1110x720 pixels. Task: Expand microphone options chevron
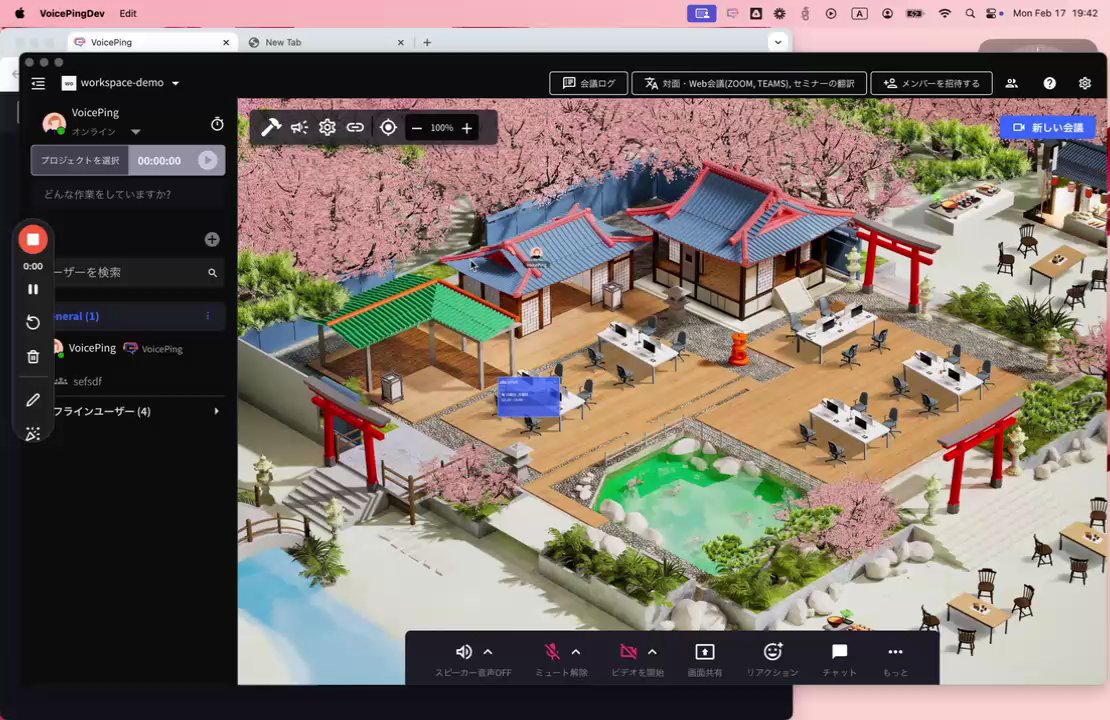point(576,652)
